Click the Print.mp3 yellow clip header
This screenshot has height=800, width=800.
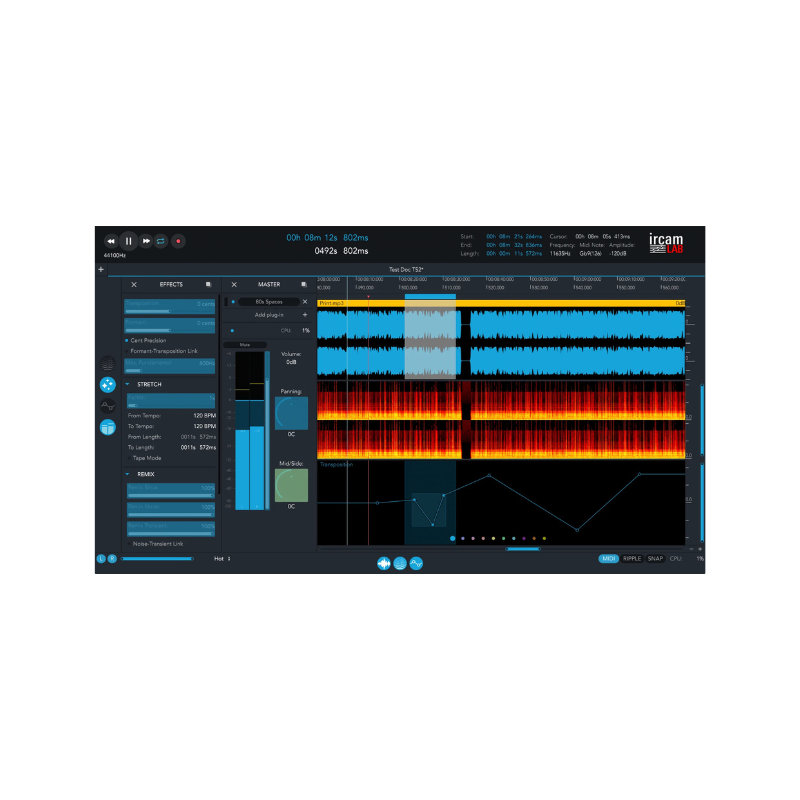pos(501,303)
